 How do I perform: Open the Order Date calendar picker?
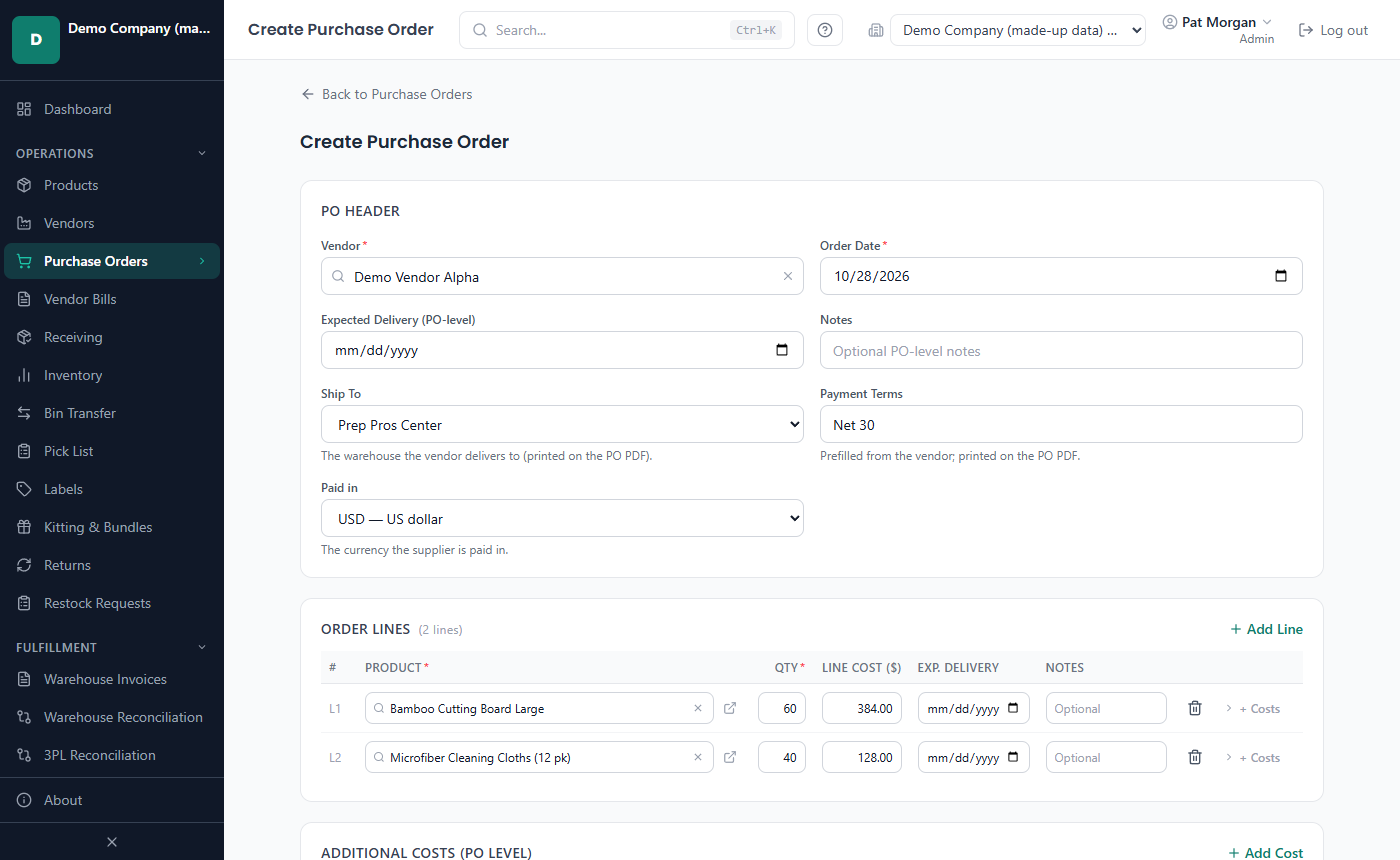click(x=1281, y=277)
